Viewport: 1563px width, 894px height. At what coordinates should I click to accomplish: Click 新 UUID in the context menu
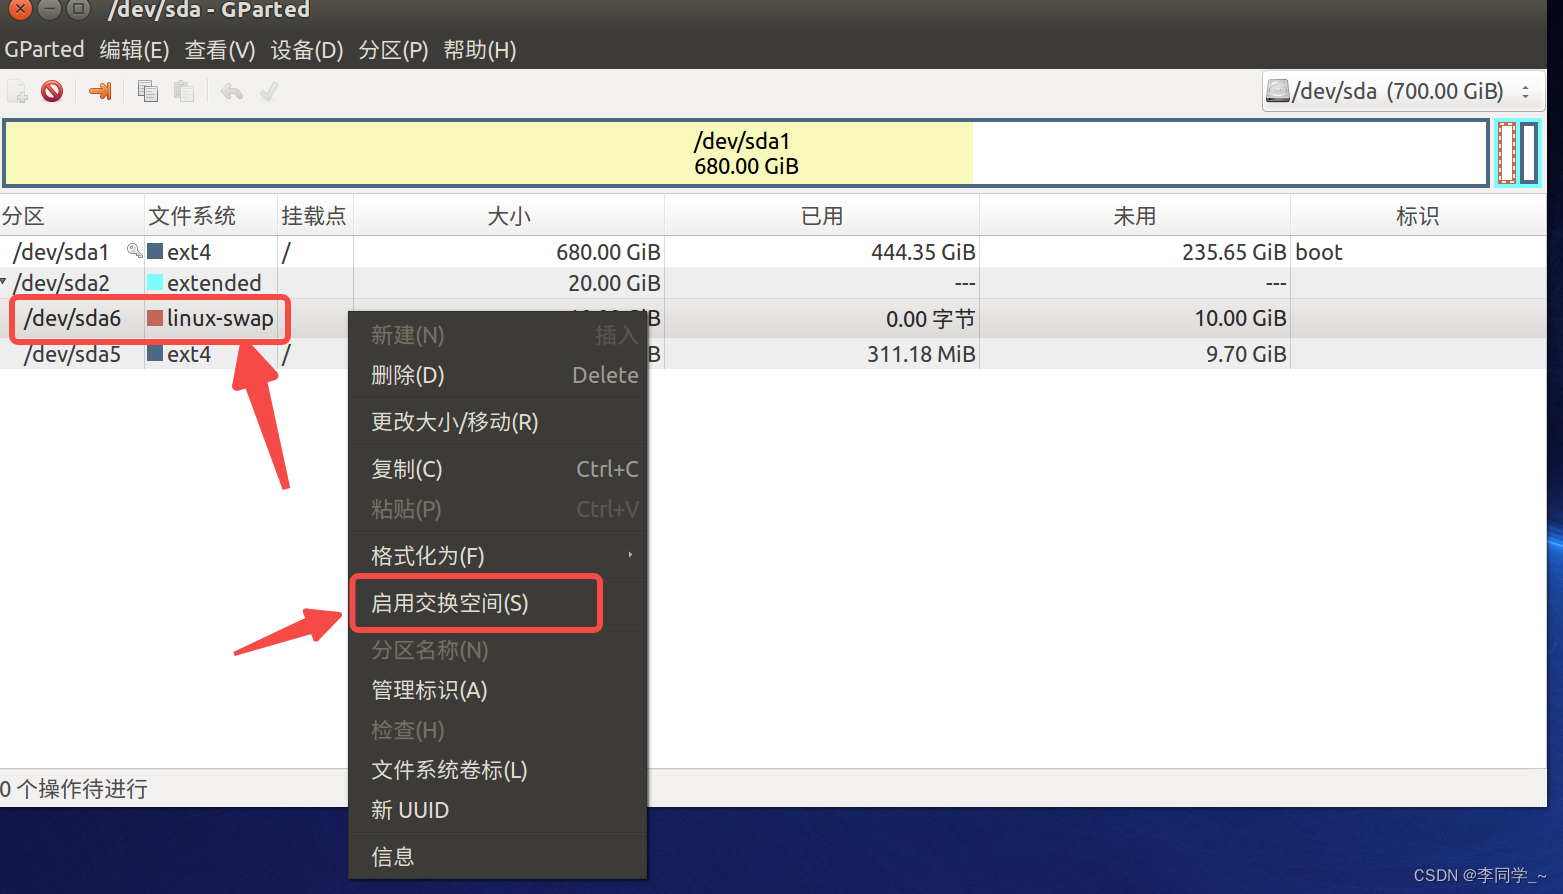(410, 810)
